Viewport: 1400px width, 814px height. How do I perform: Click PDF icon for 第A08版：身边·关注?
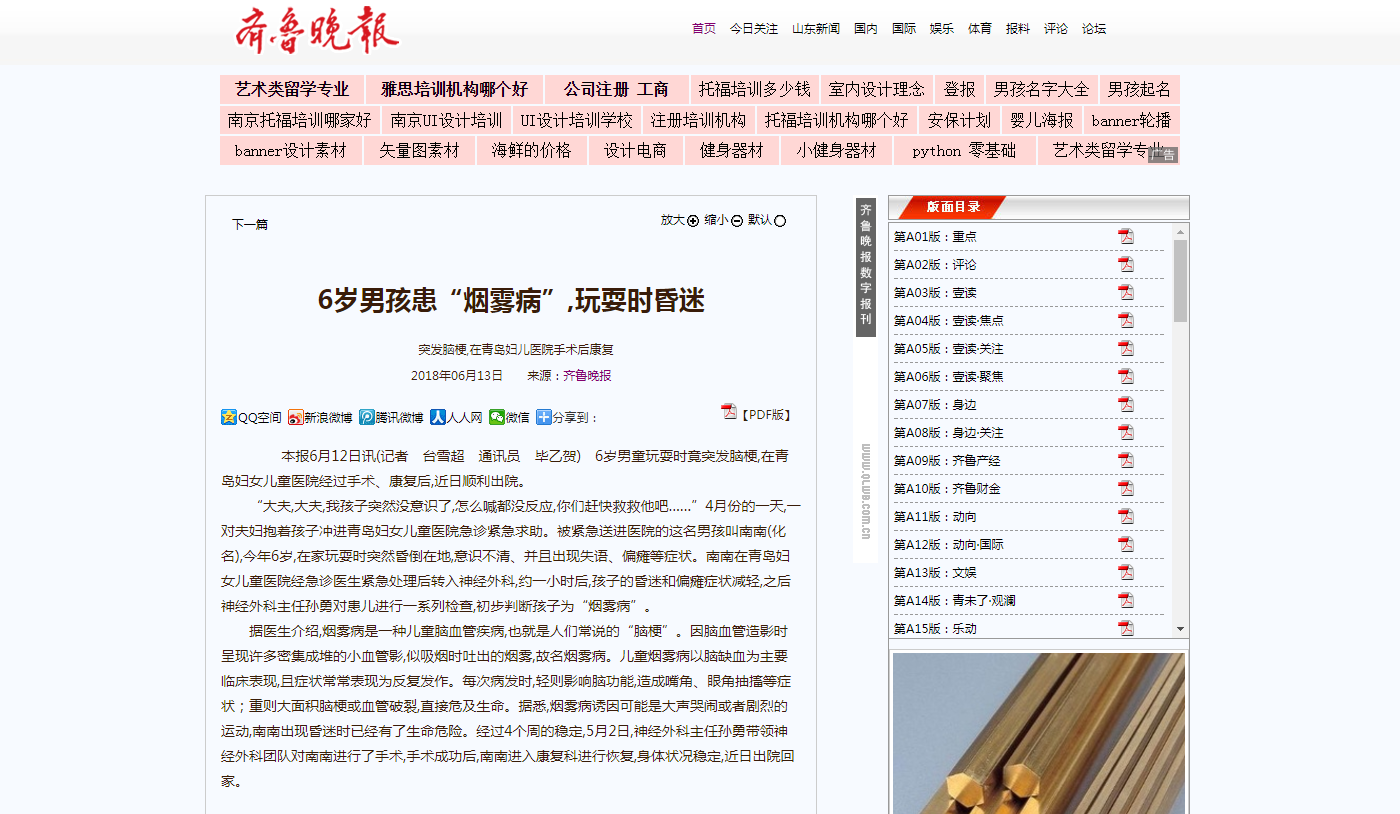(x=1126, y=433)
